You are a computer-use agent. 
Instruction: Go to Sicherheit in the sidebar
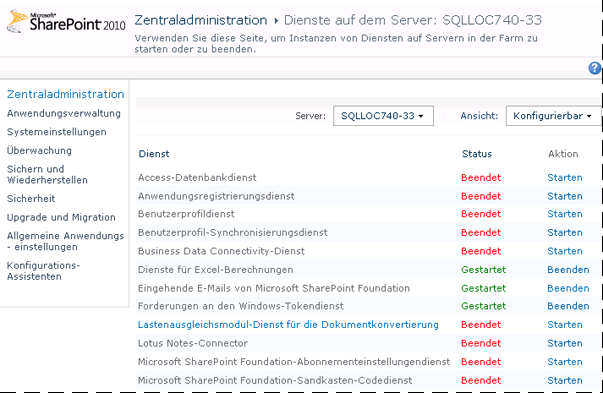[x=31, y=199]
